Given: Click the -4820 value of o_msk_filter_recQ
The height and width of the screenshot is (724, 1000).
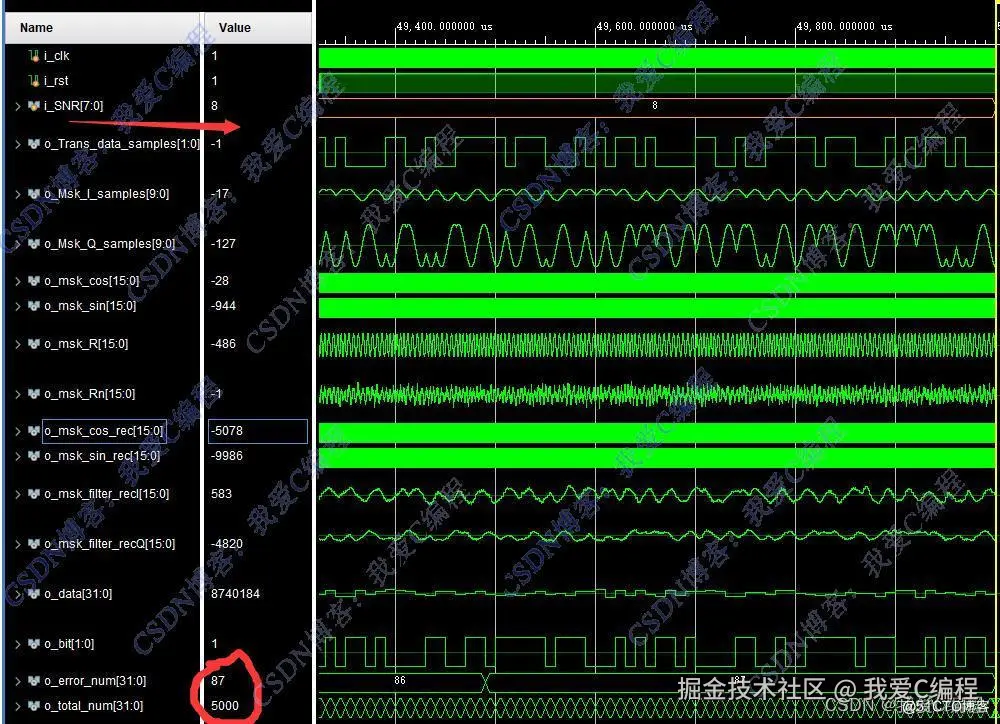Looking at the screenshot, I should 226,543.
